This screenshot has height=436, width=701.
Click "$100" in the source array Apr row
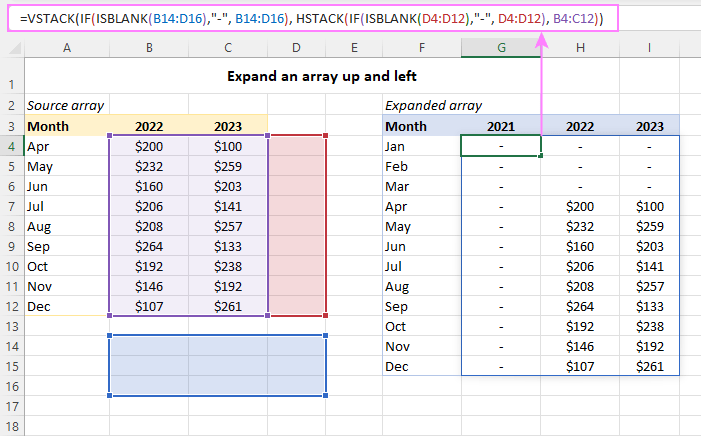(228, 147)
